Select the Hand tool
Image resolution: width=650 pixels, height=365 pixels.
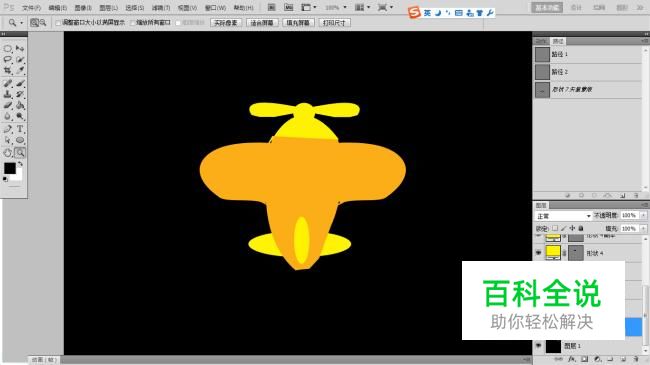(x=7, y=153)
